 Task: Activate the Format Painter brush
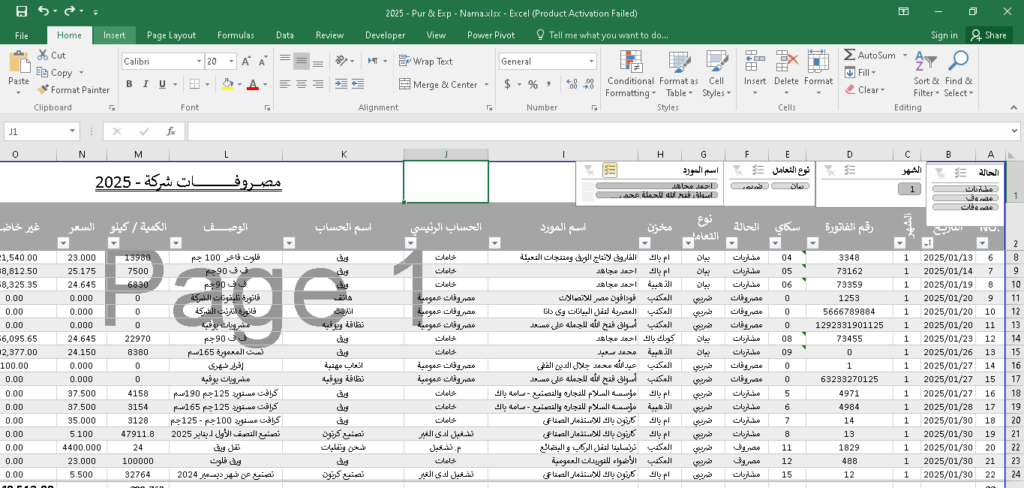coord(73,89)
